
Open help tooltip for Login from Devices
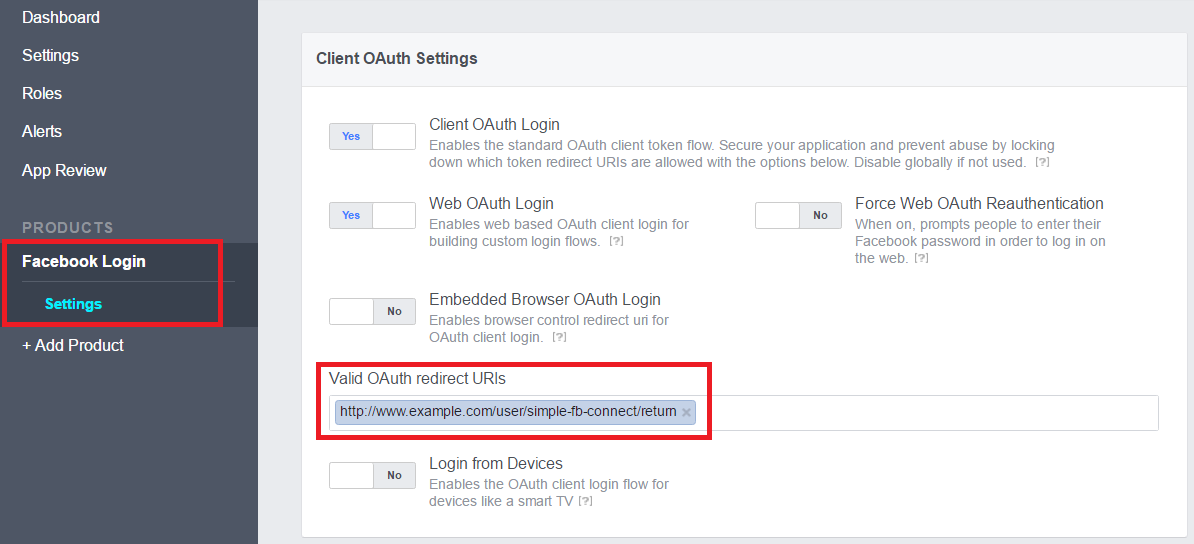coord(586,502)
